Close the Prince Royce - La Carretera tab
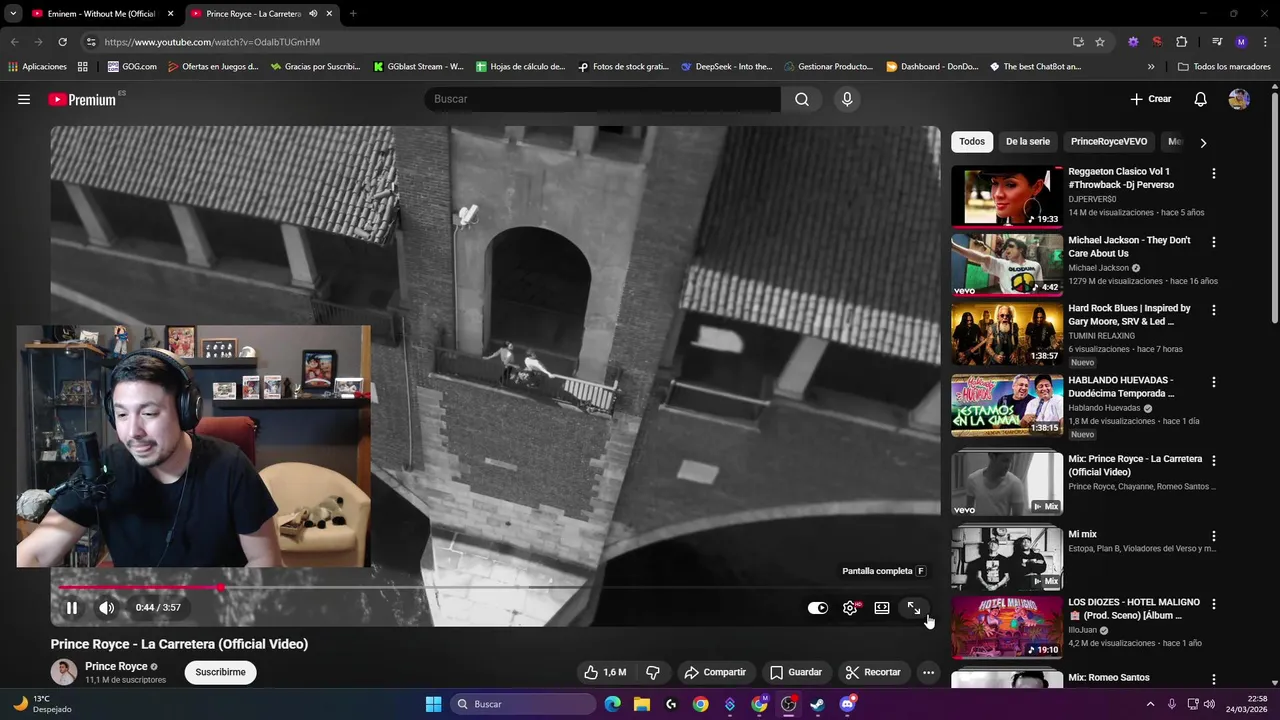1280x720 pixels. (x=329, y=14)
